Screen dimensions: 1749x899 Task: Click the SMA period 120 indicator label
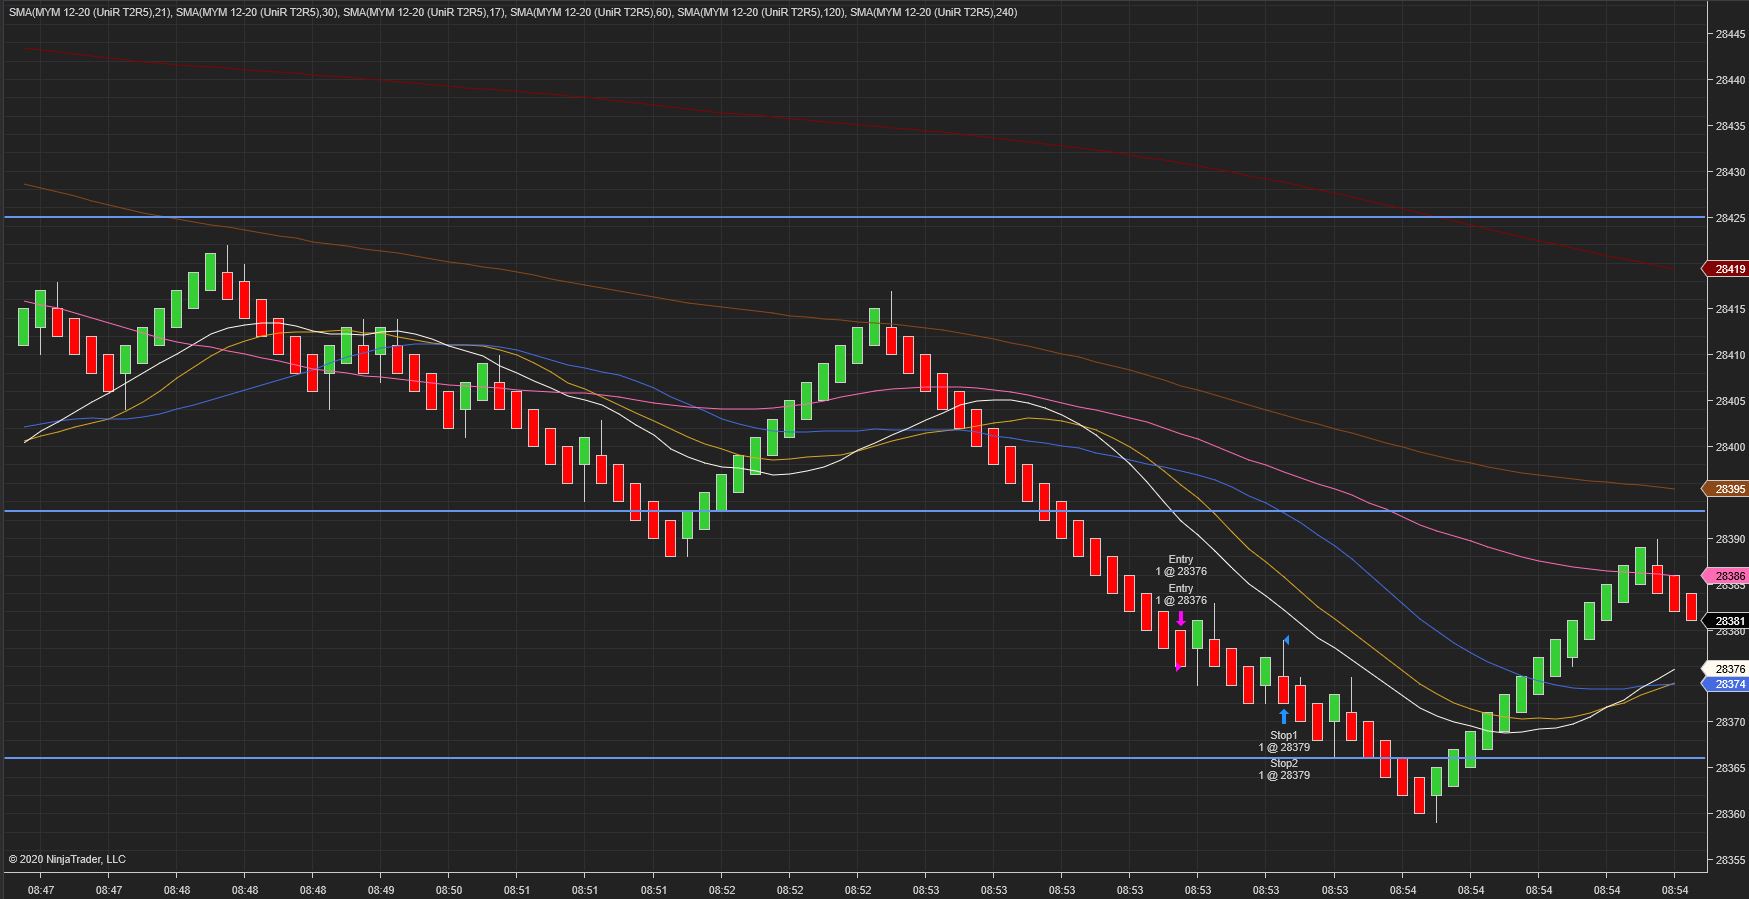(x=761, y=12)
